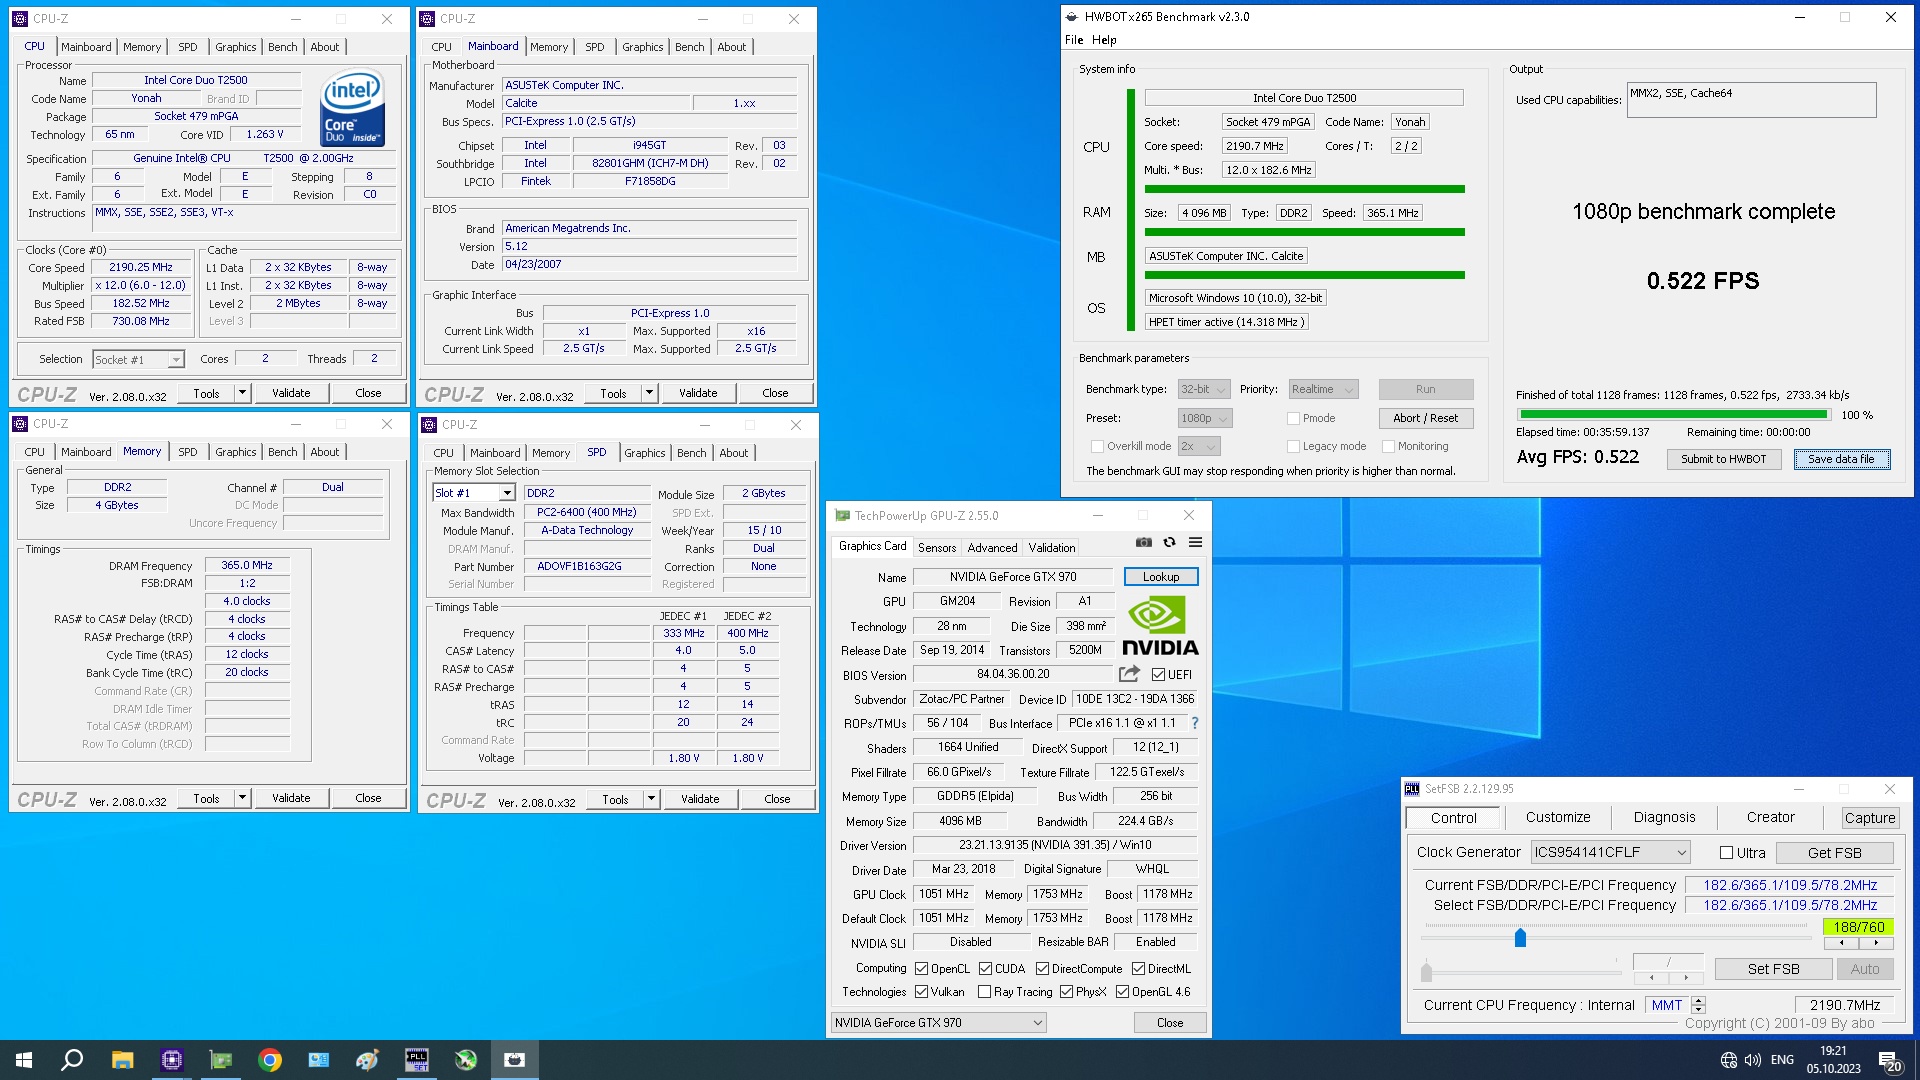Expand the Tools arrow in CPU-Z Memory window
The height and width of the screenshot is (1080, 1920).
(242, 798)
